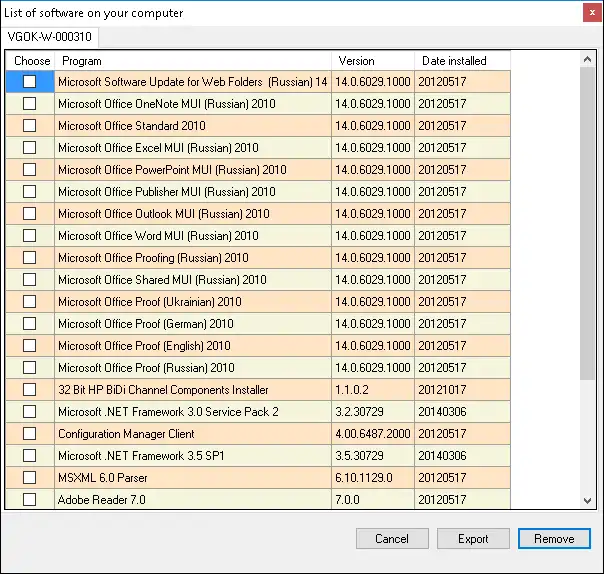Click 'Microsoft Office Proof (German) 2010' text
604x574 pixels.
(146, 324)
